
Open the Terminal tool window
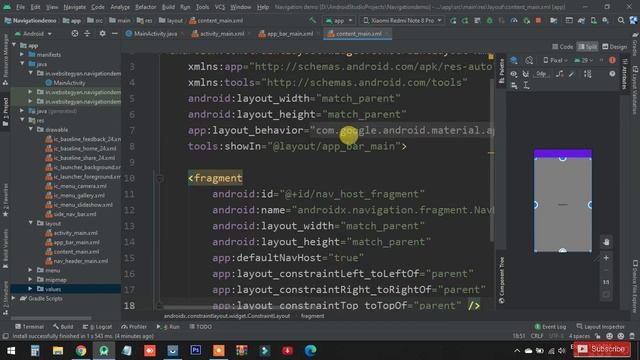point(29,327)
